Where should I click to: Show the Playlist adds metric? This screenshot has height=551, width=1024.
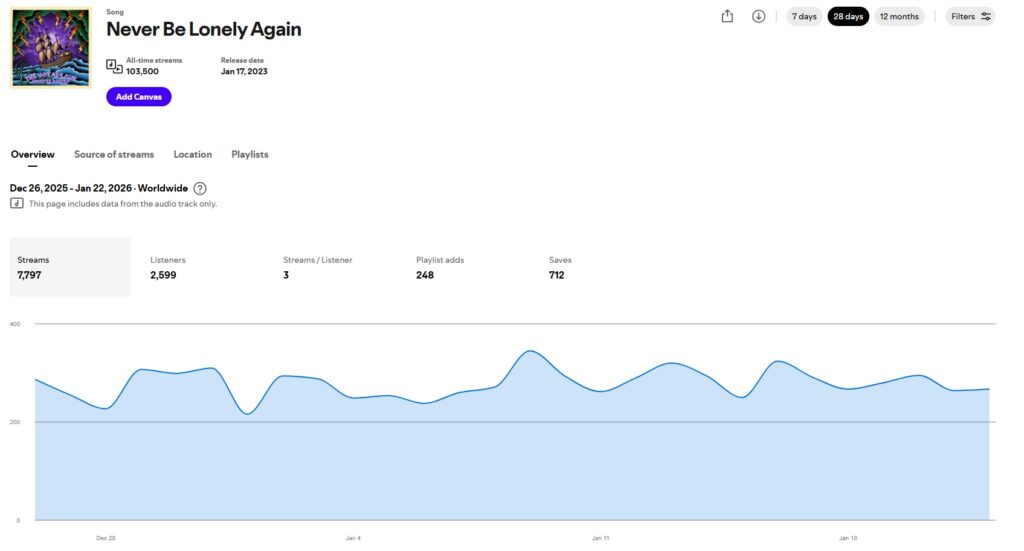(440, 267)
